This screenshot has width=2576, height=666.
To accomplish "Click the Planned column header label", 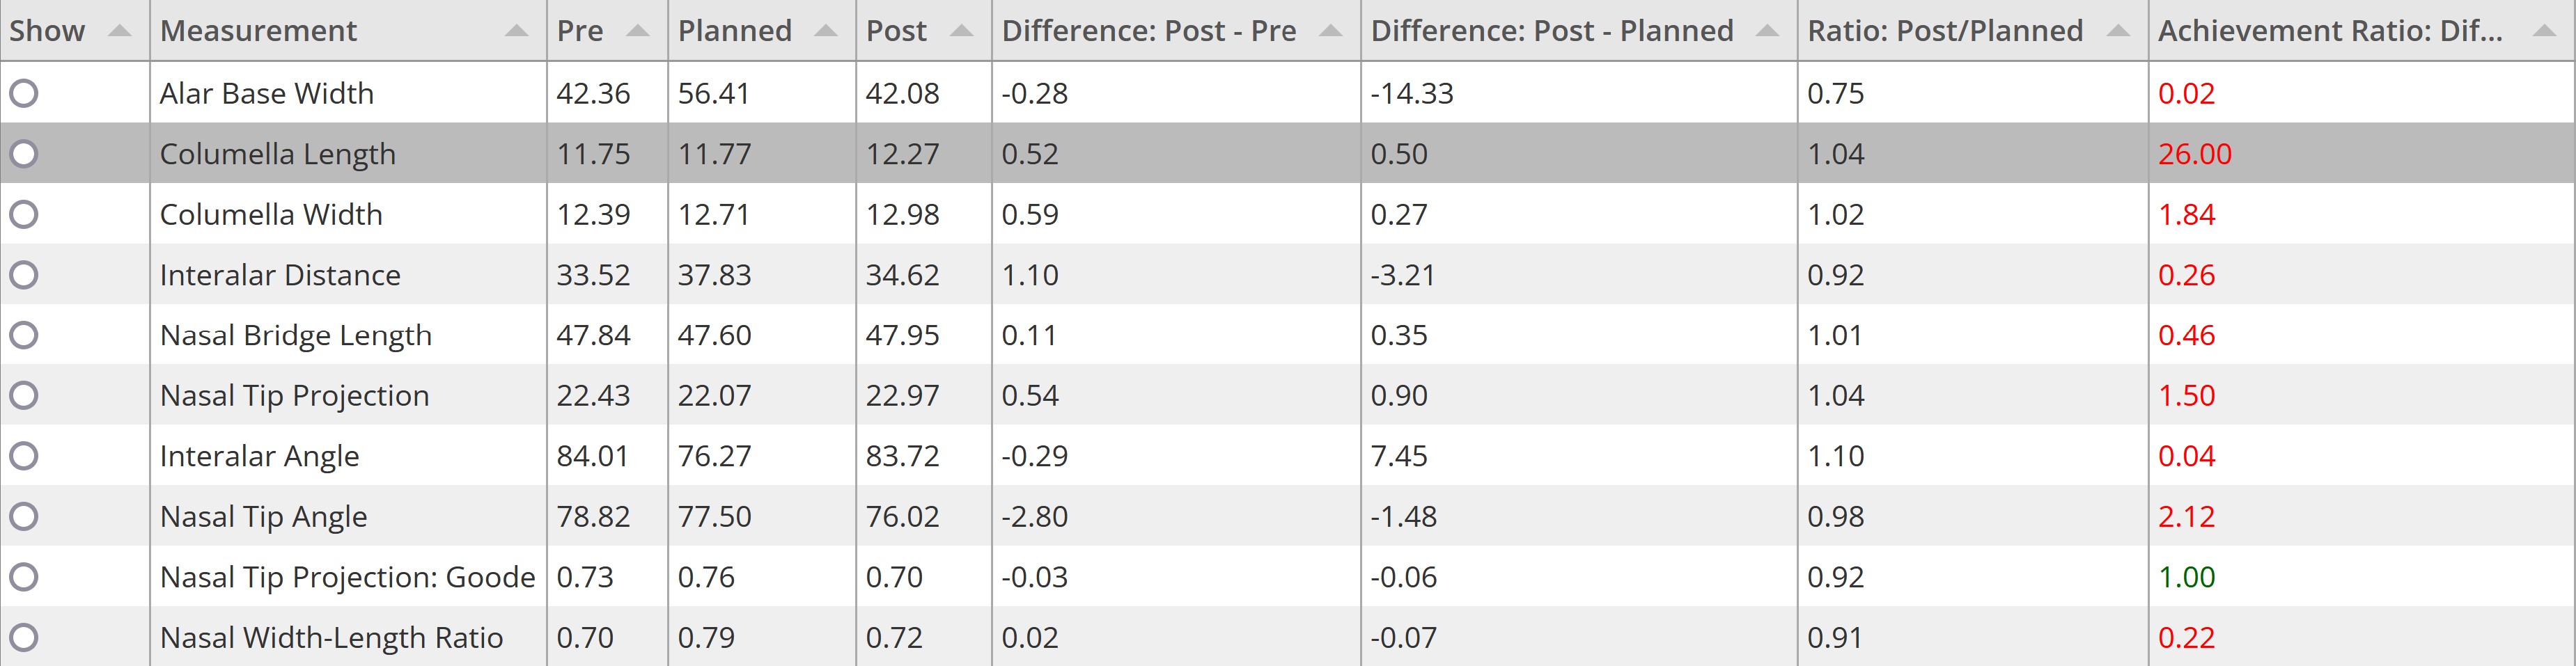I will 735,31.
